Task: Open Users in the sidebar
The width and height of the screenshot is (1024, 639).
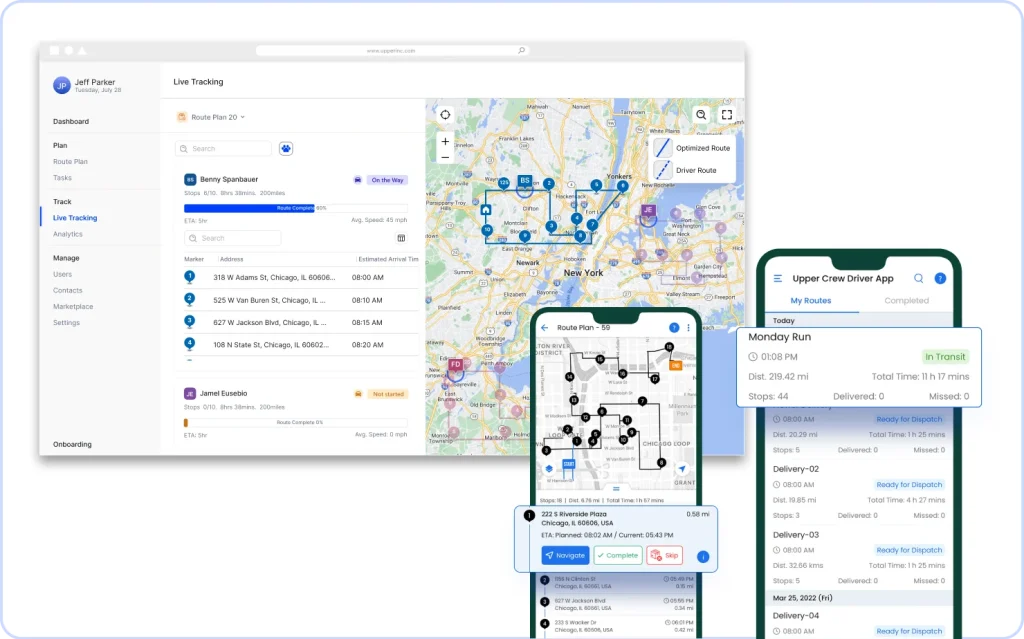Action: point(63,274)
